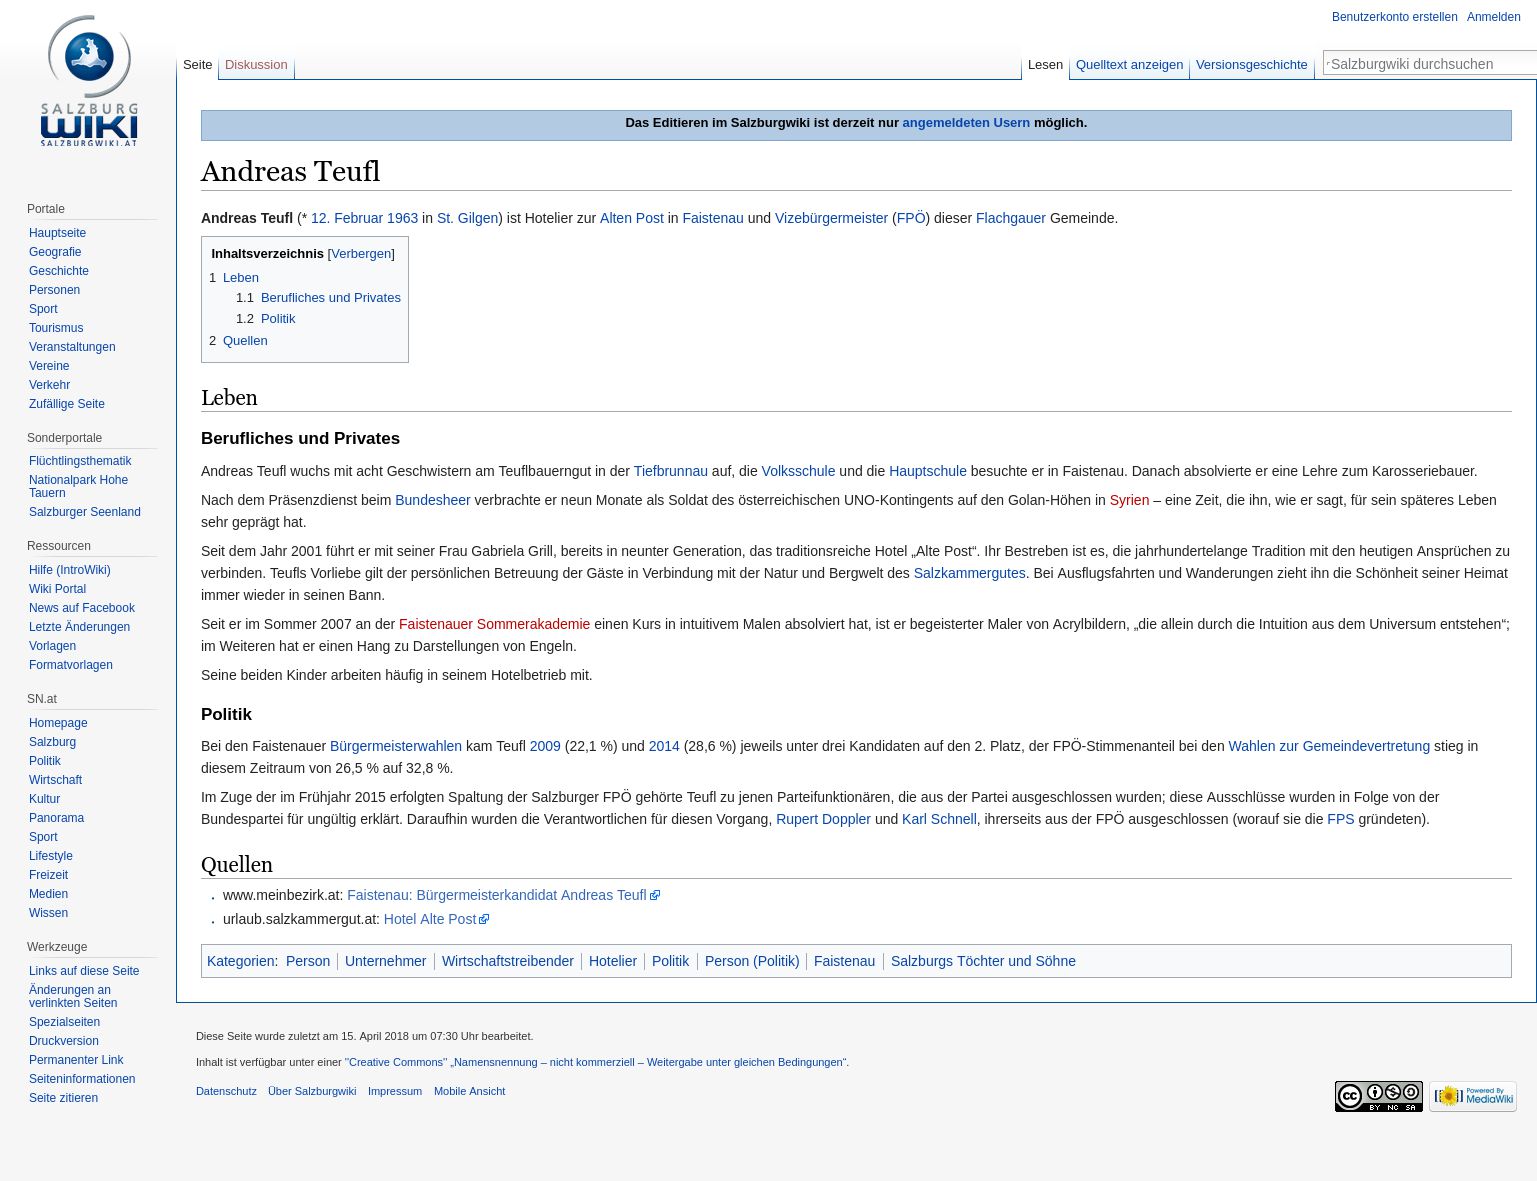Open the Tiefbrunnau link
The image size is (1537, 1181).
(670, 471)
